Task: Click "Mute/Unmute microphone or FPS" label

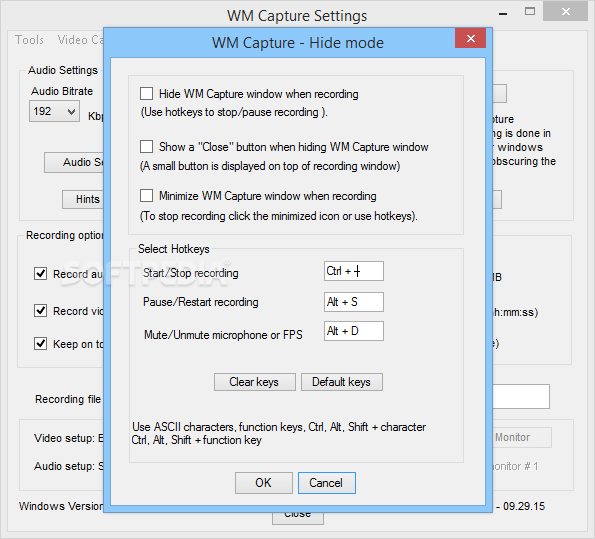Action: pyautogui.click(x=223, y=335)
